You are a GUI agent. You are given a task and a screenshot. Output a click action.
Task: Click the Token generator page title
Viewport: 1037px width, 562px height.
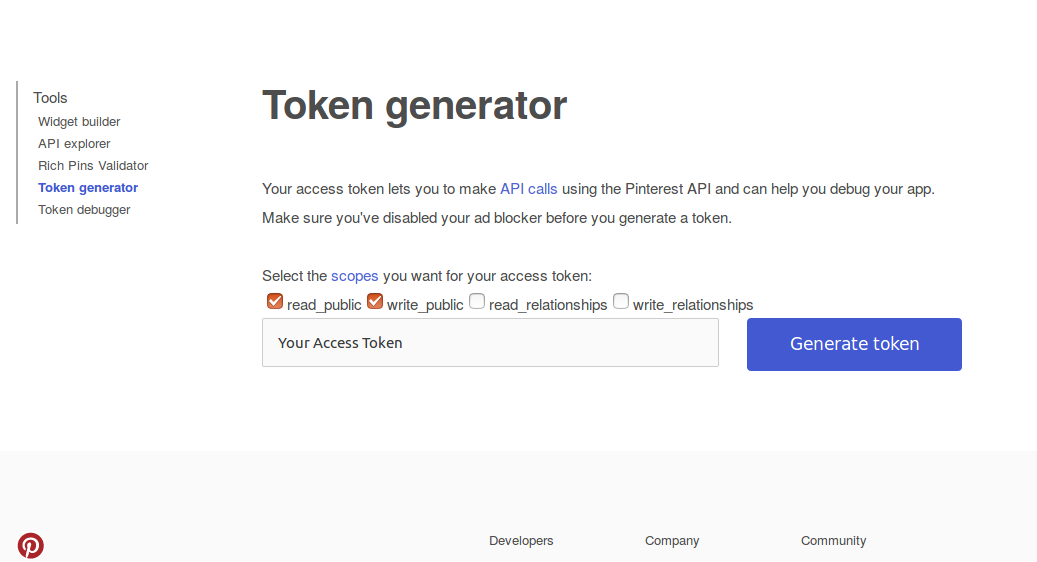point(415,105)
